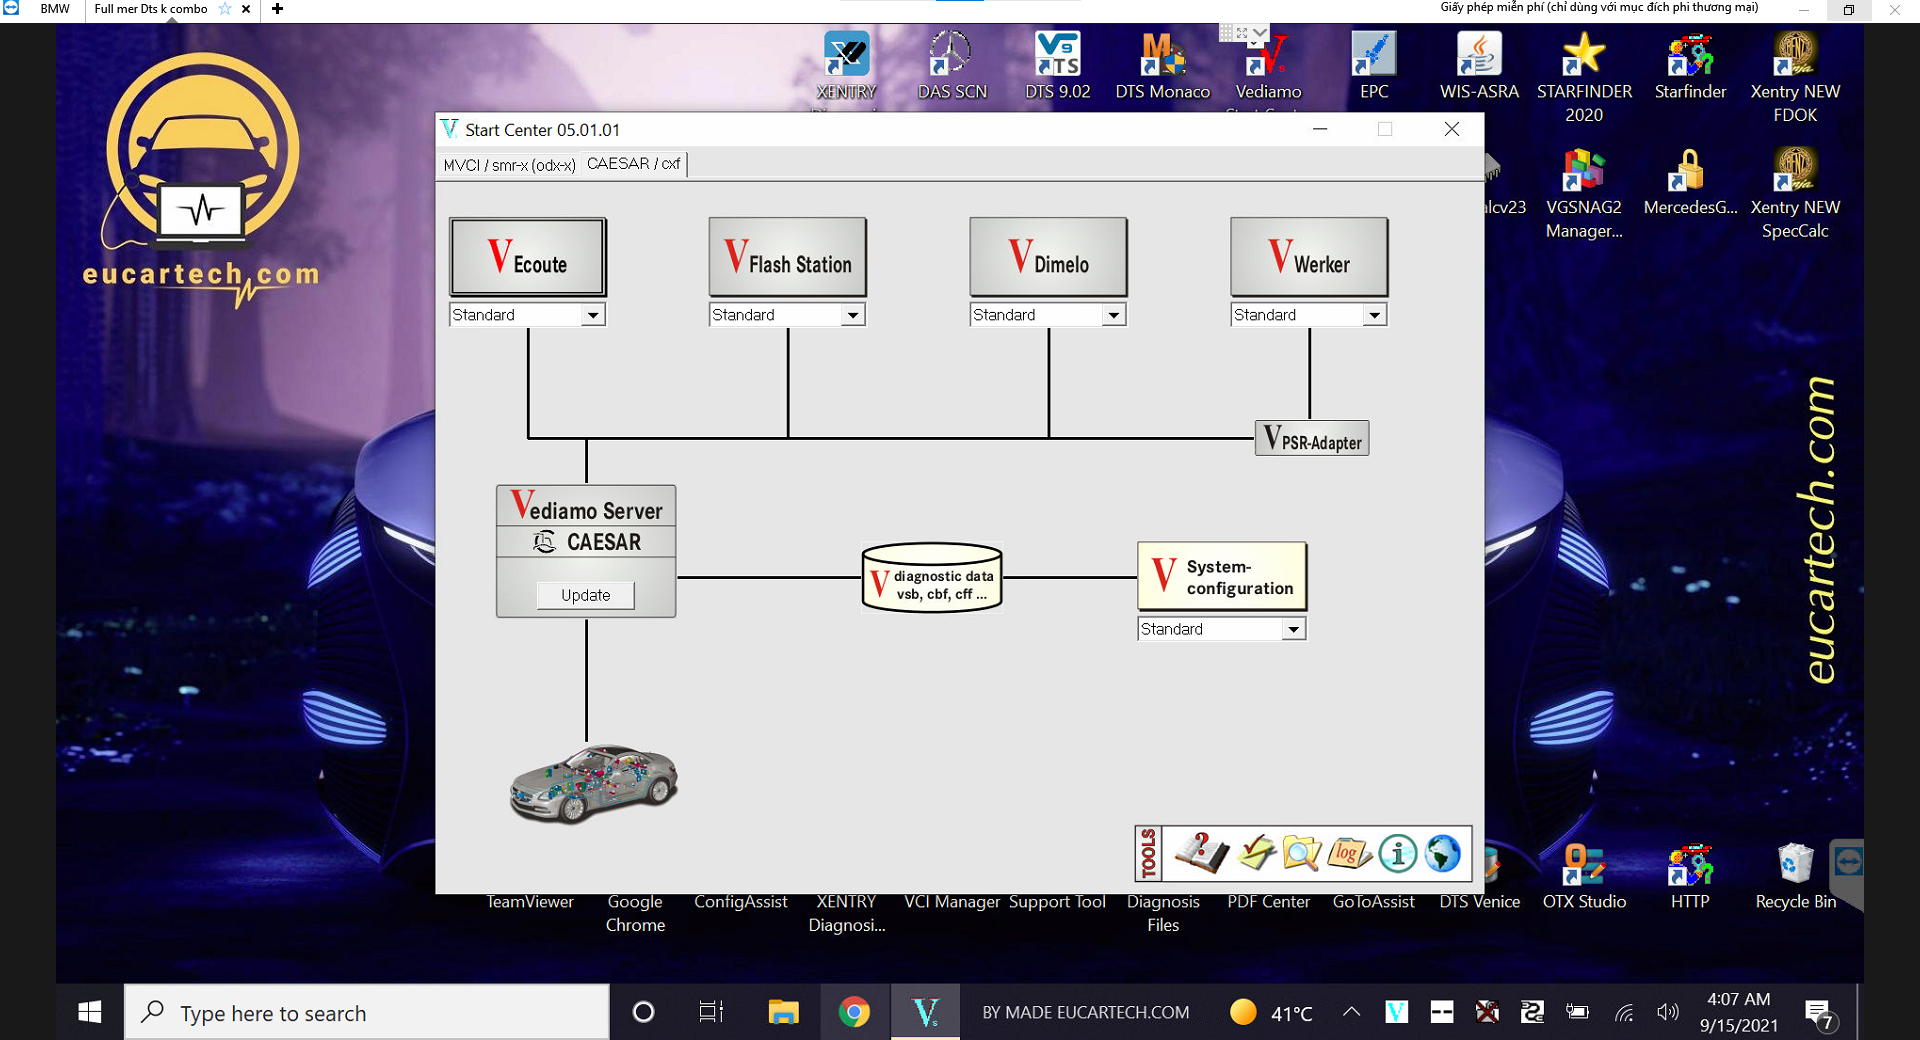Viewport: 1920px width, 1040px height.
Task: Open the VGSNAG2 Manager shortcut
Action: point(1584,193)
